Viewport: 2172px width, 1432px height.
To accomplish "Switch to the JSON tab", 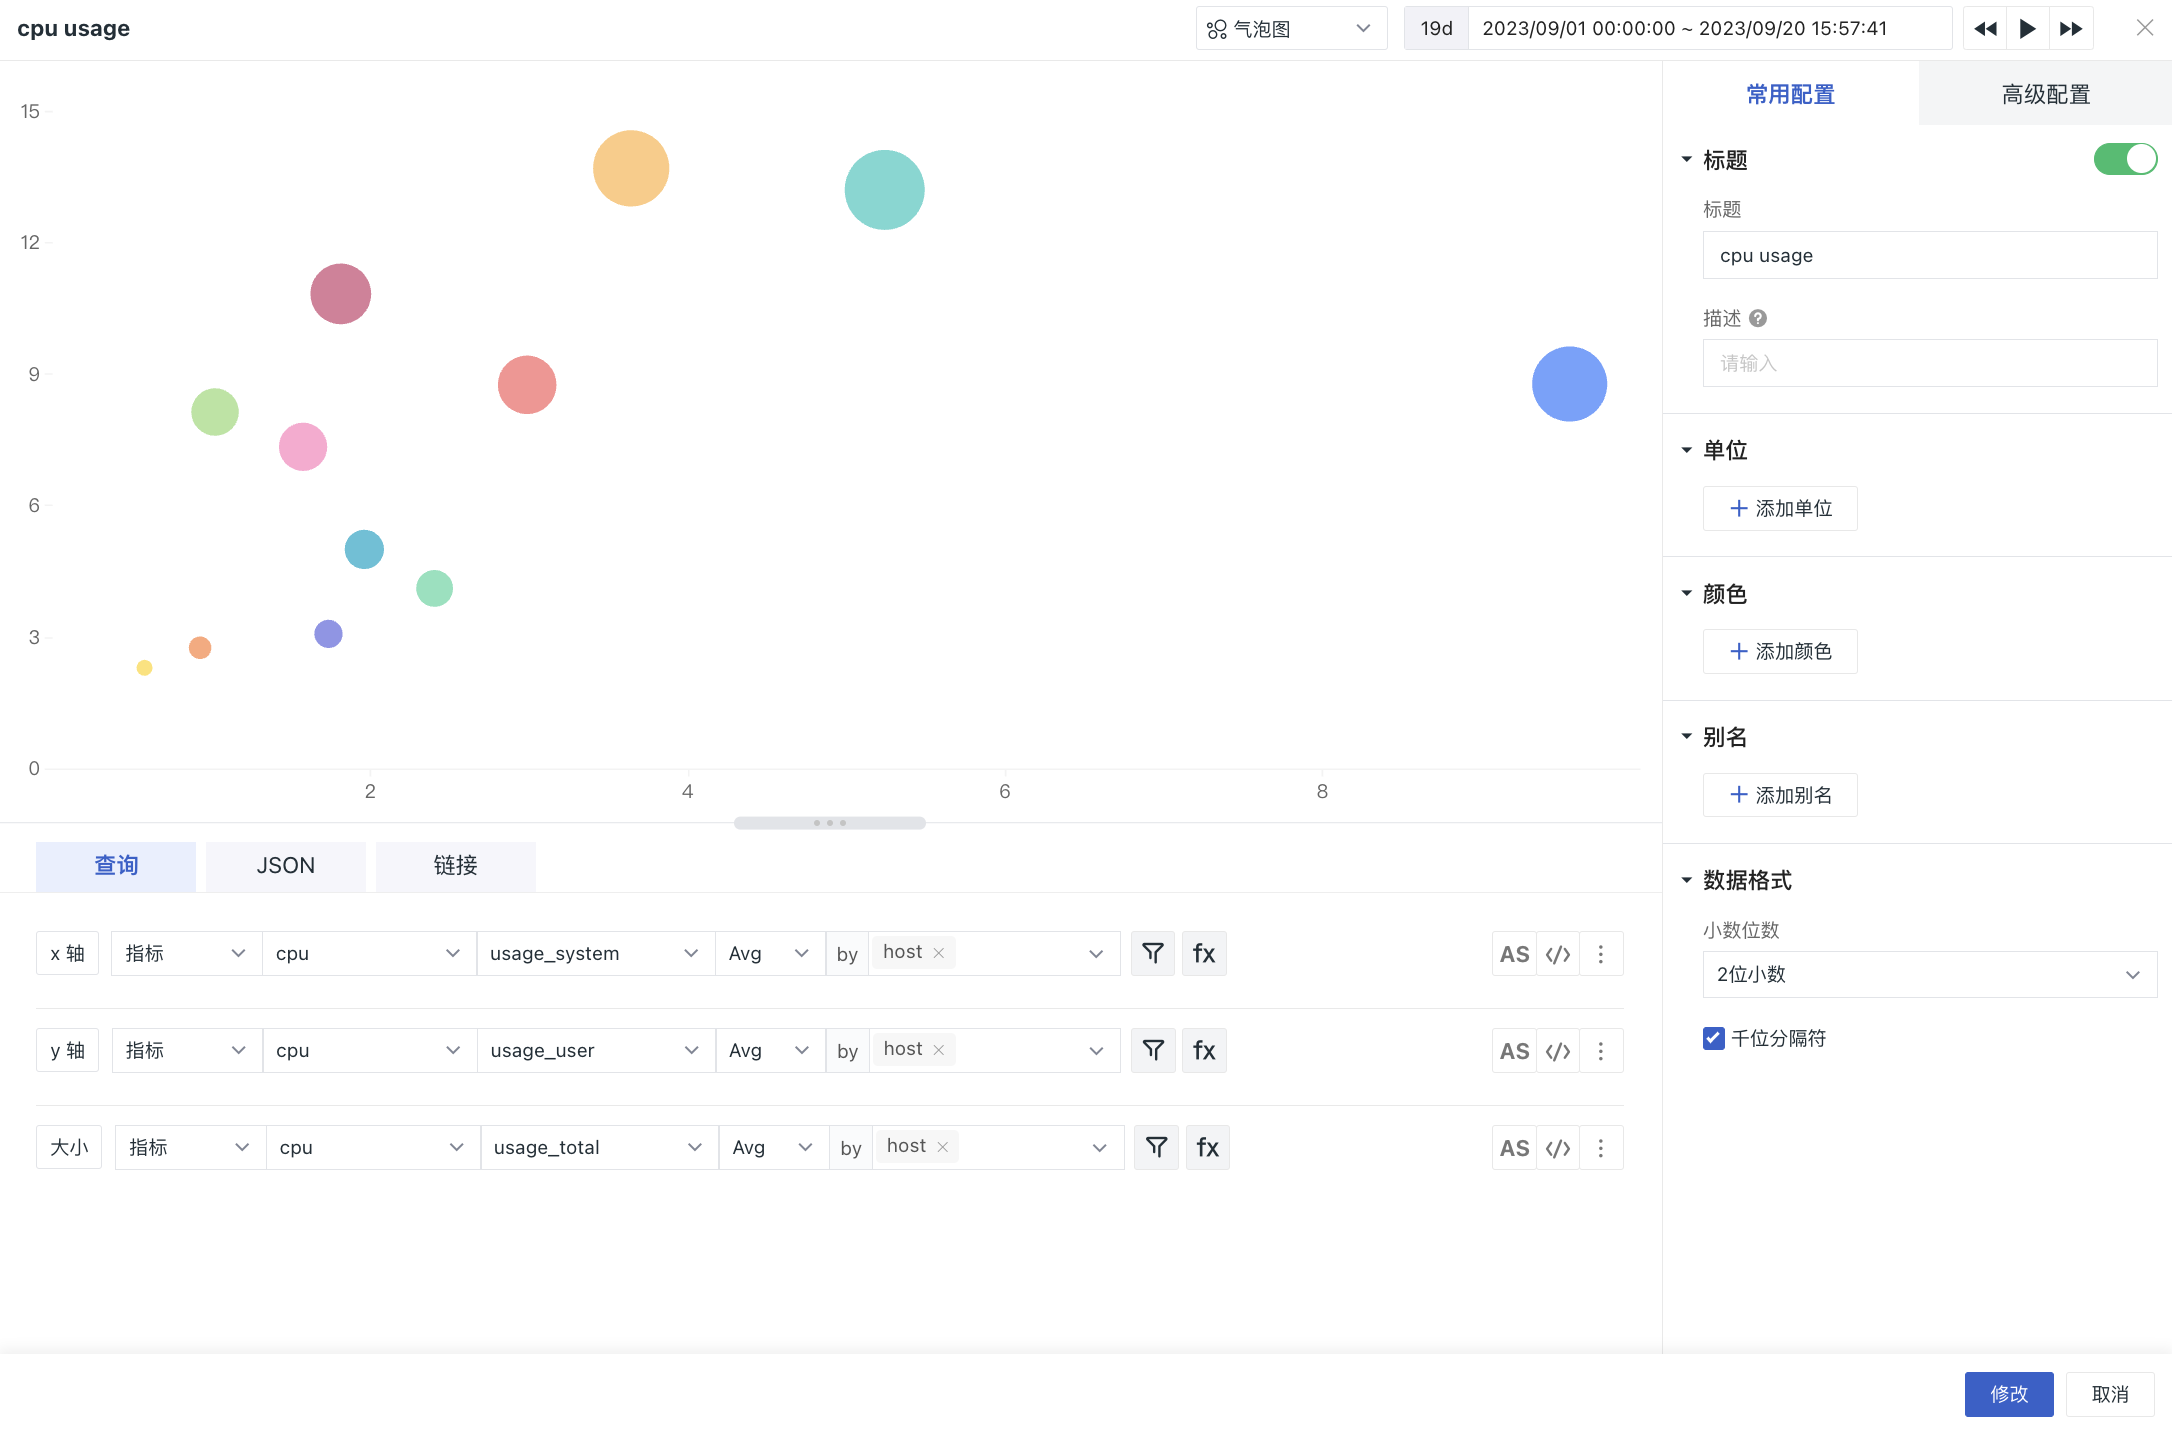I will (x=286, y=865).
